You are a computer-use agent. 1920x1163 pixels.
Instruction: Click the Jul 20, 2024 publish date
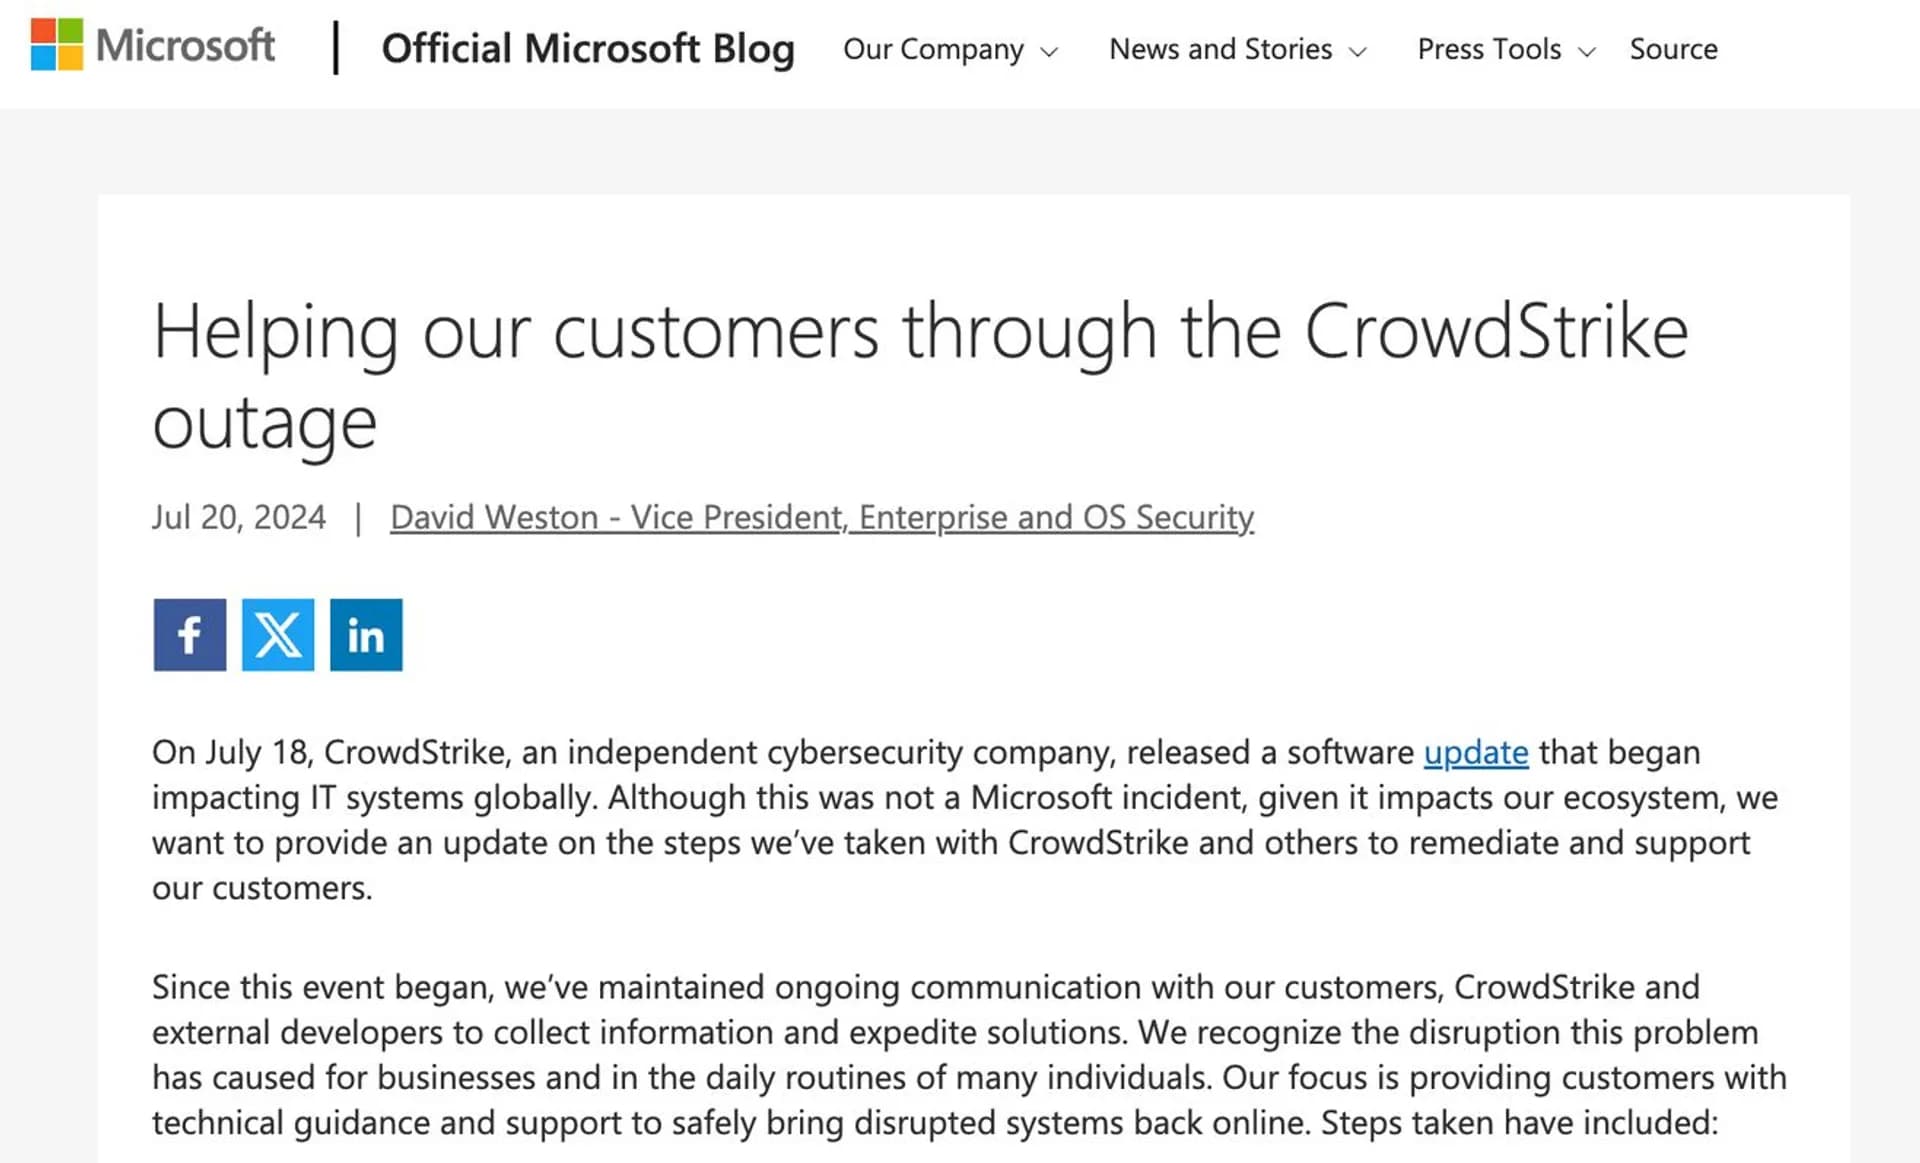coord(239,517)
